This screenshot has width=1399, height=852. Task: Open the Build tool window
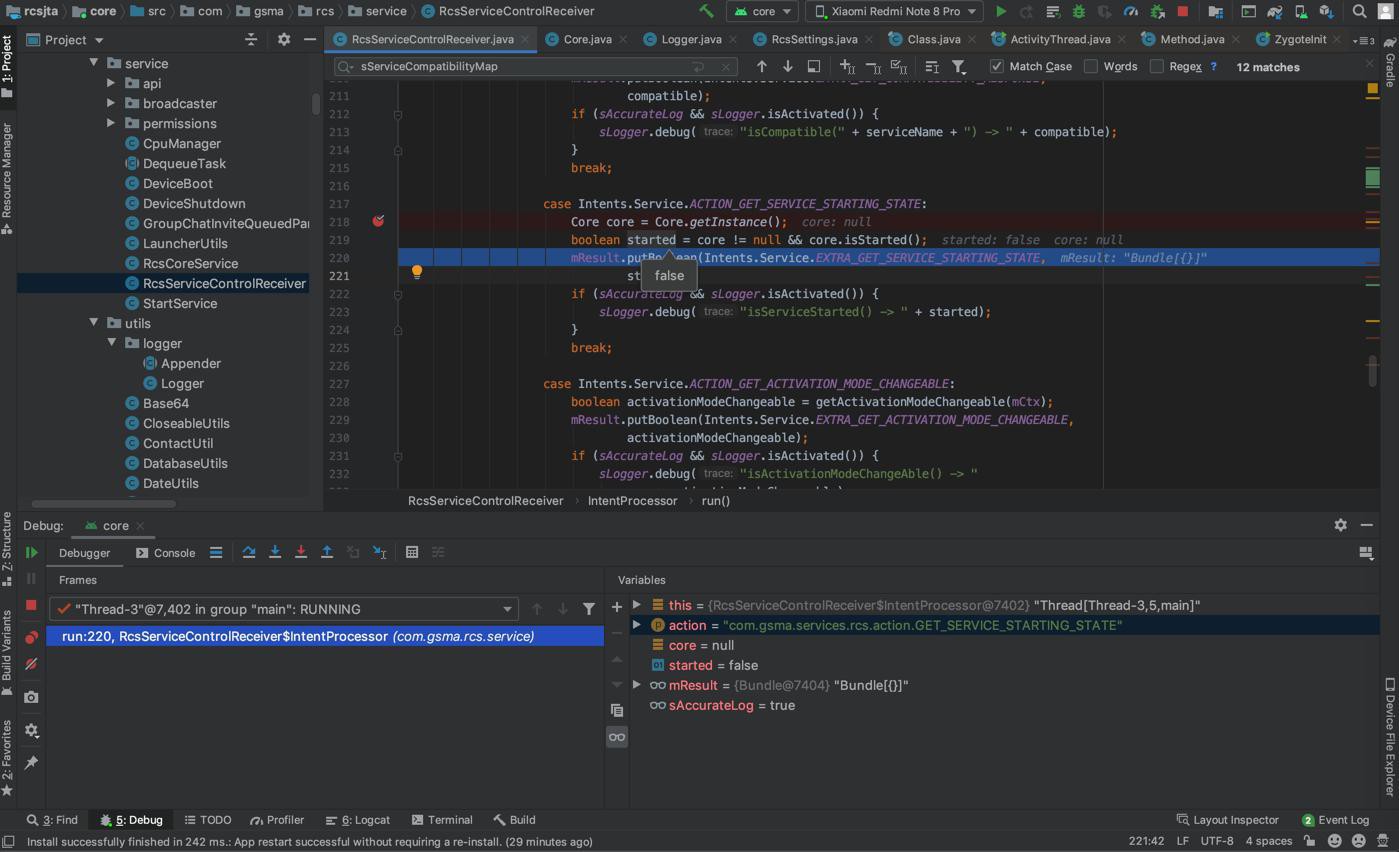(514, 820)
